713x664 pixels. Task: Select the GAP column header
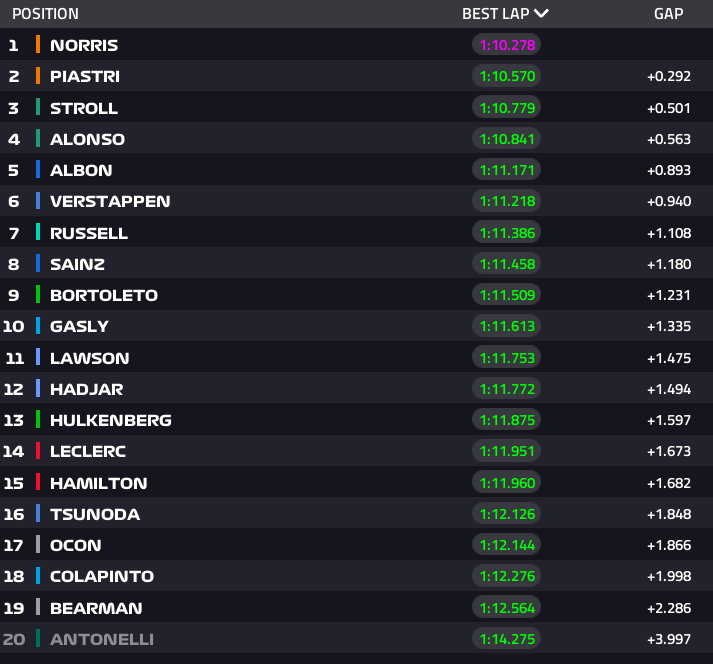[668, 14]
